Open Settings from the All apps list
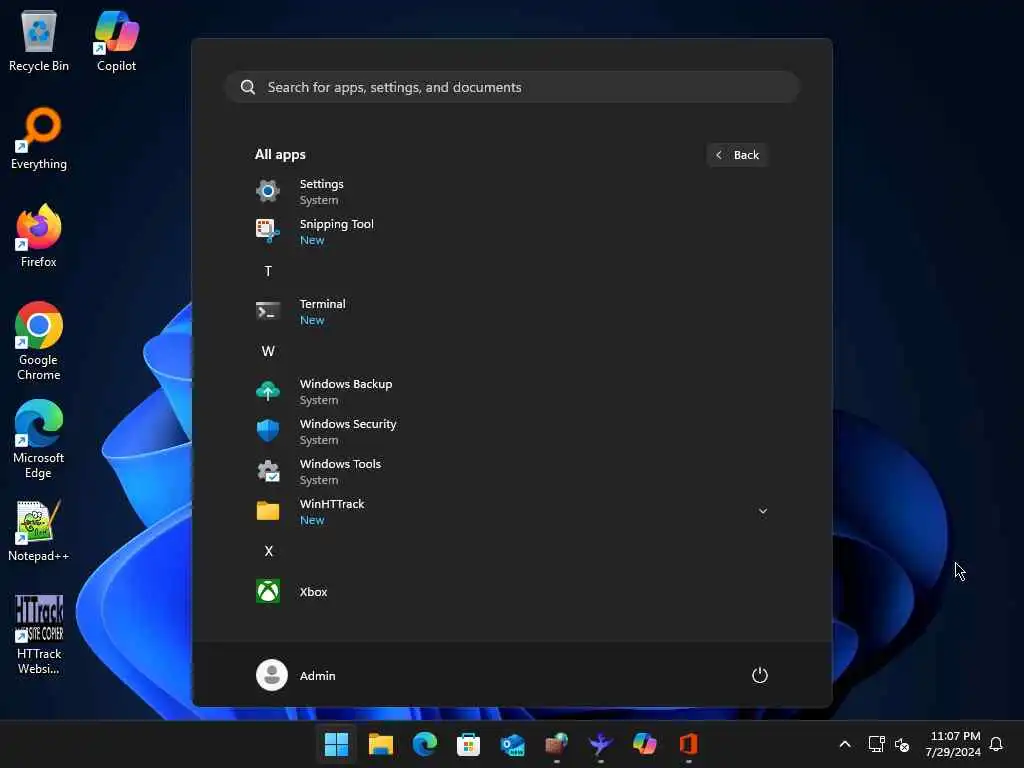 point(511,192)
